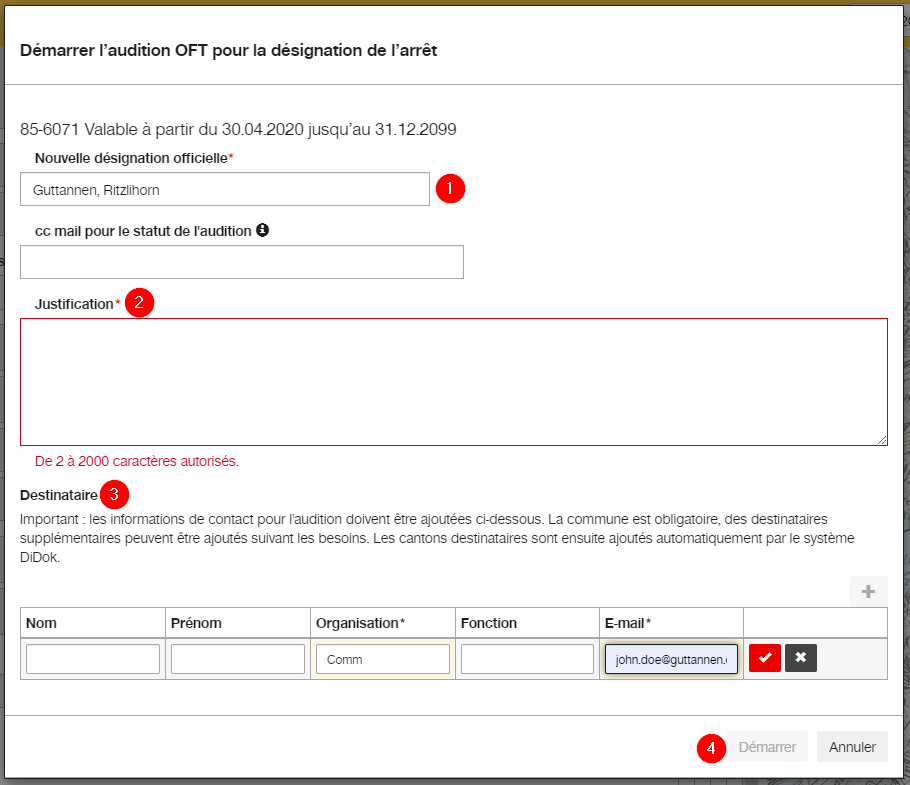Click the Destinataire section heading
The height and width of the screenshot is (785, 910).
pos(59,495)
